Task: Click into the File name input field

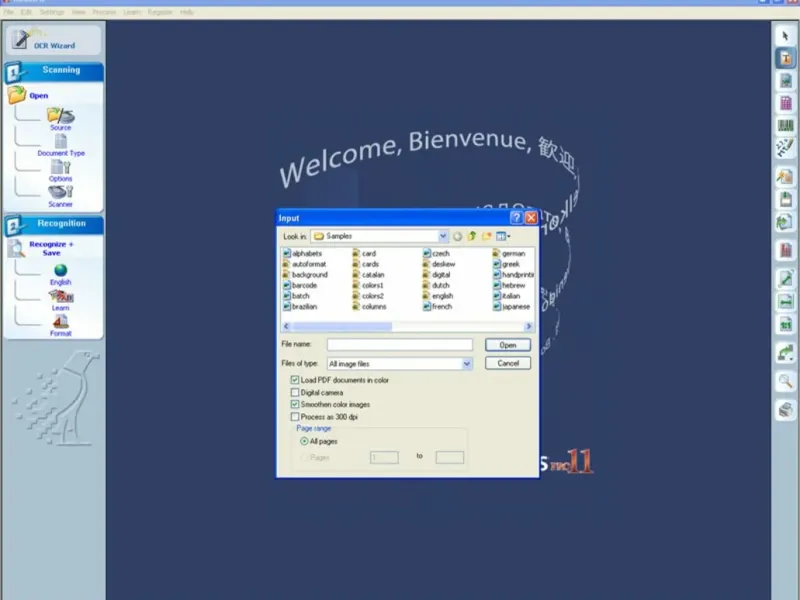Action: (399, 345)
